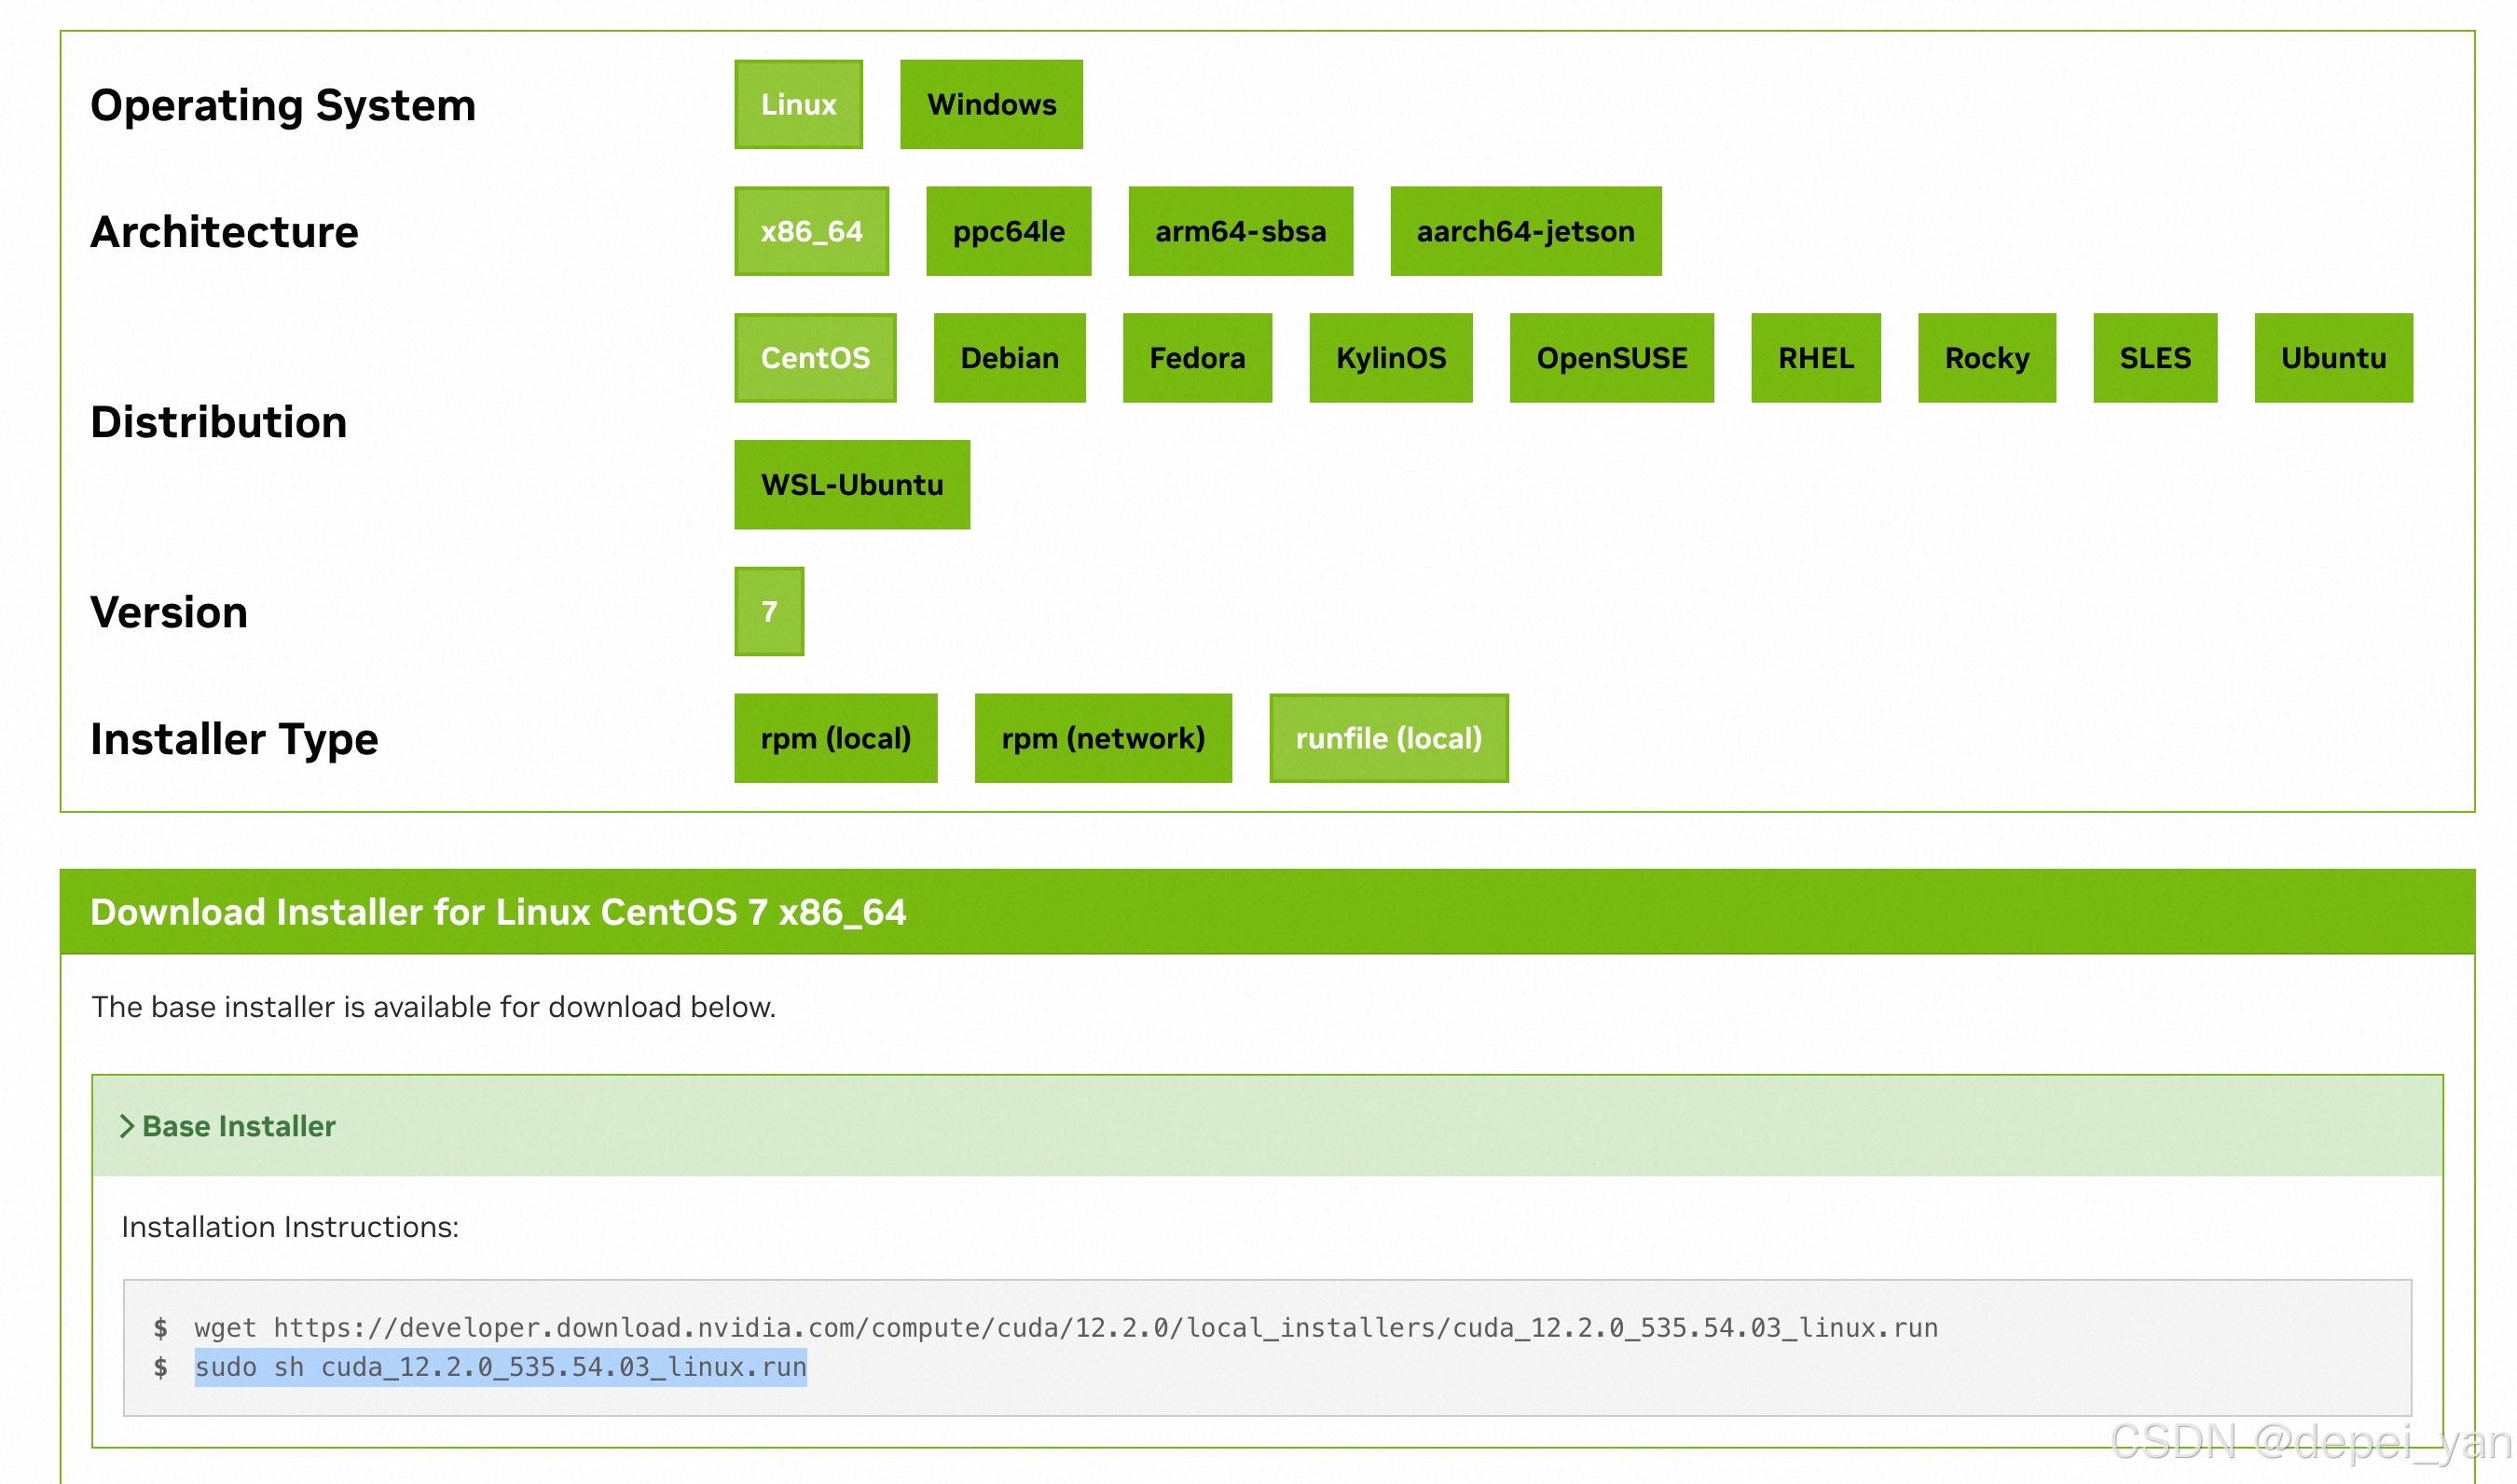Select x86_64 architecture
Screen dimensions: 2517x1484
[x=811, y=231]
